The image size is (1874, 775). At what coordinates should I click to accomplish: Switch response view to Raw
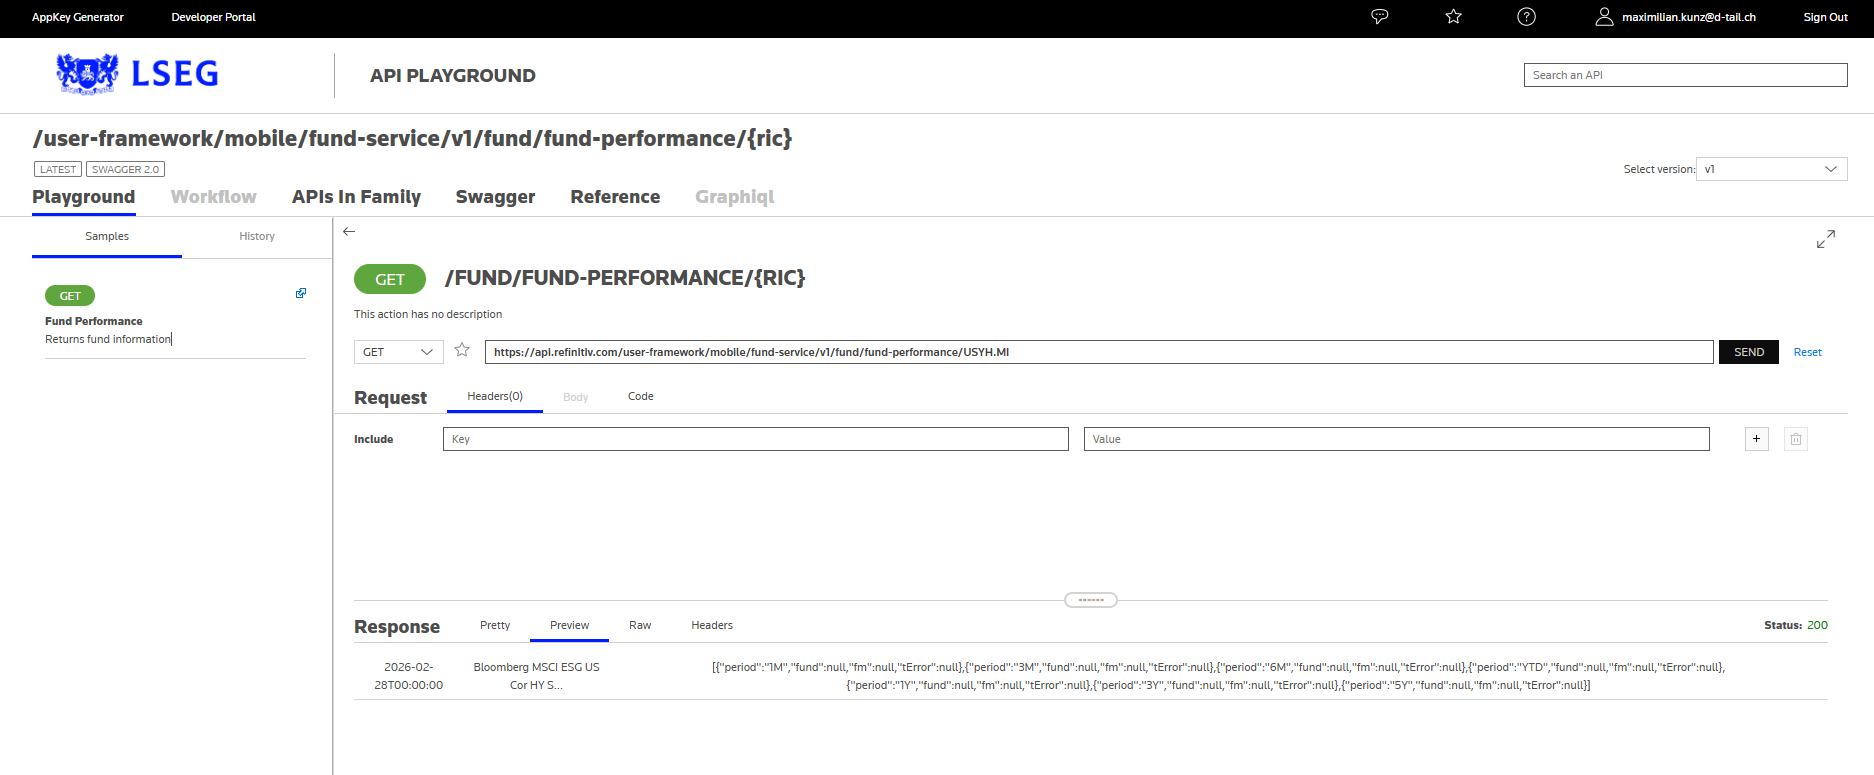coord(640,625)
